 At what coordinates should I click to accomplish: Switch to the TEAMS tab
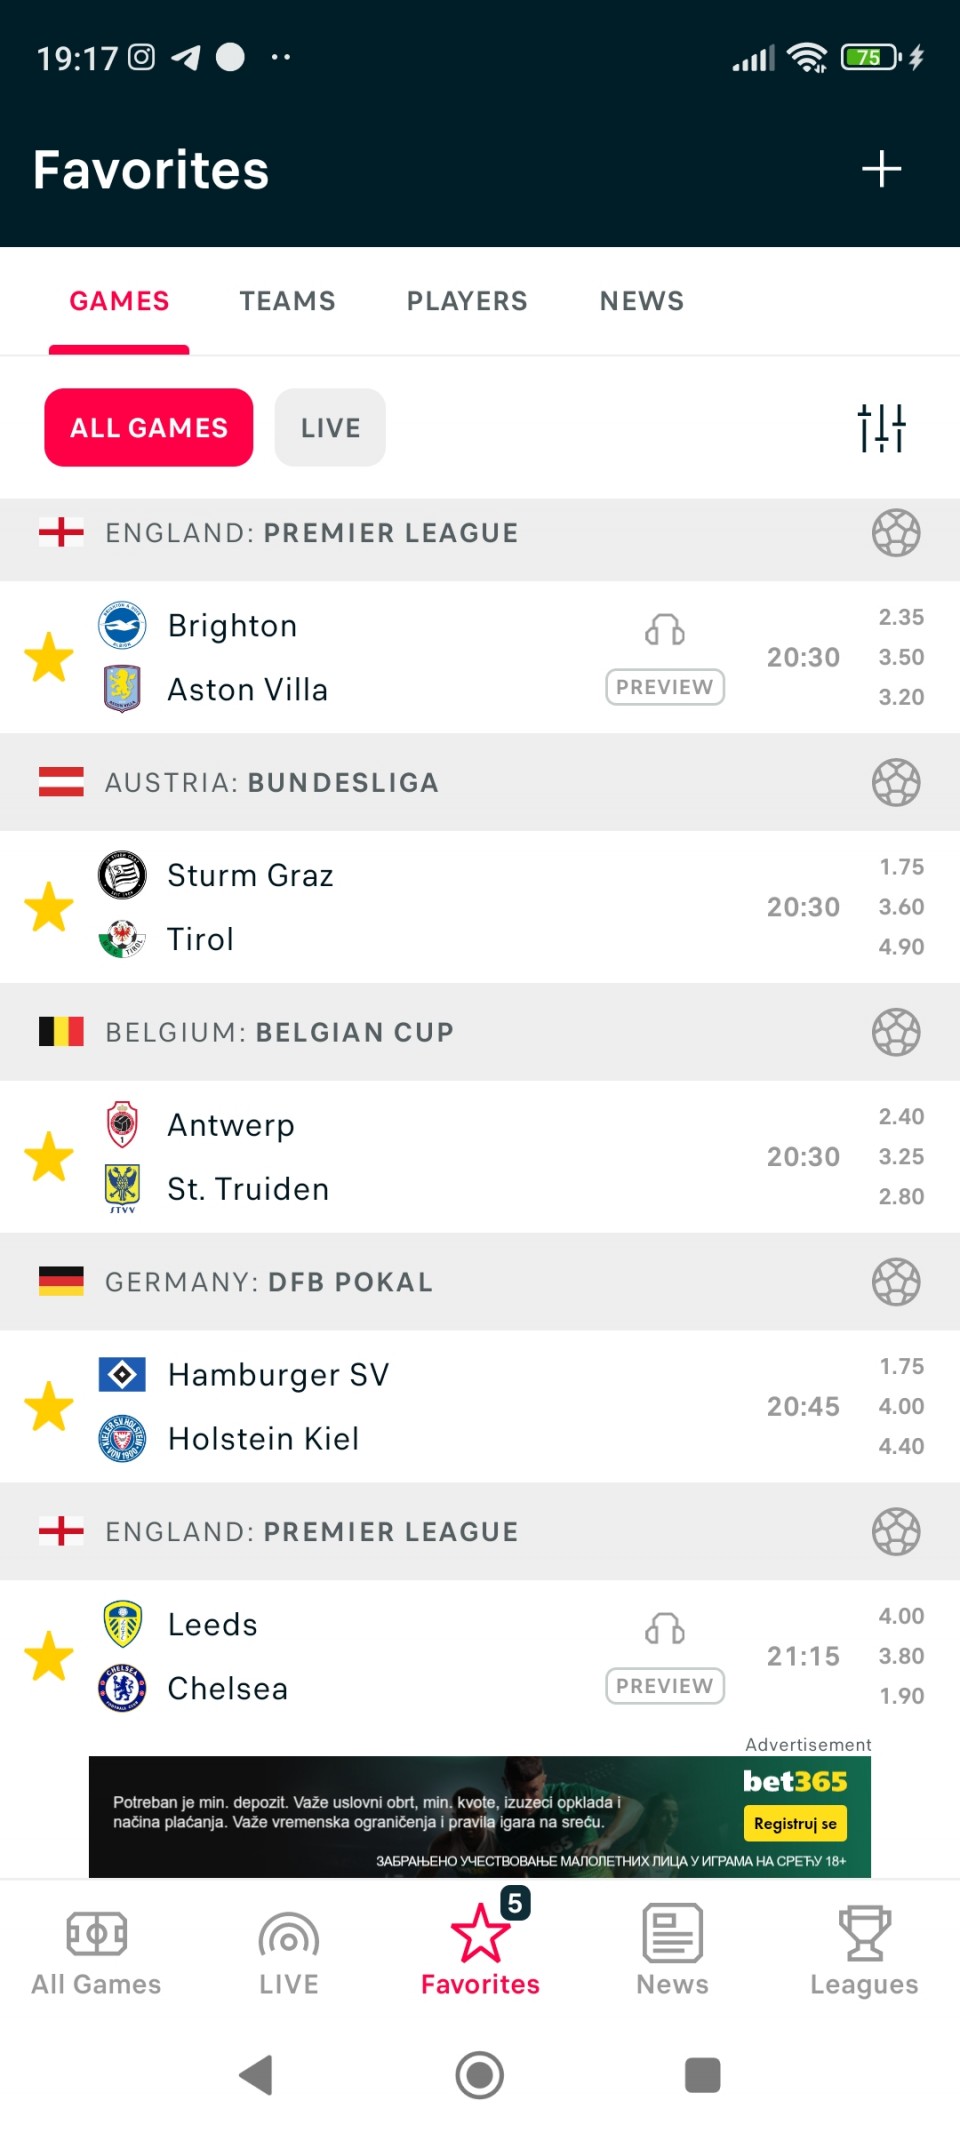click(287, 301)
